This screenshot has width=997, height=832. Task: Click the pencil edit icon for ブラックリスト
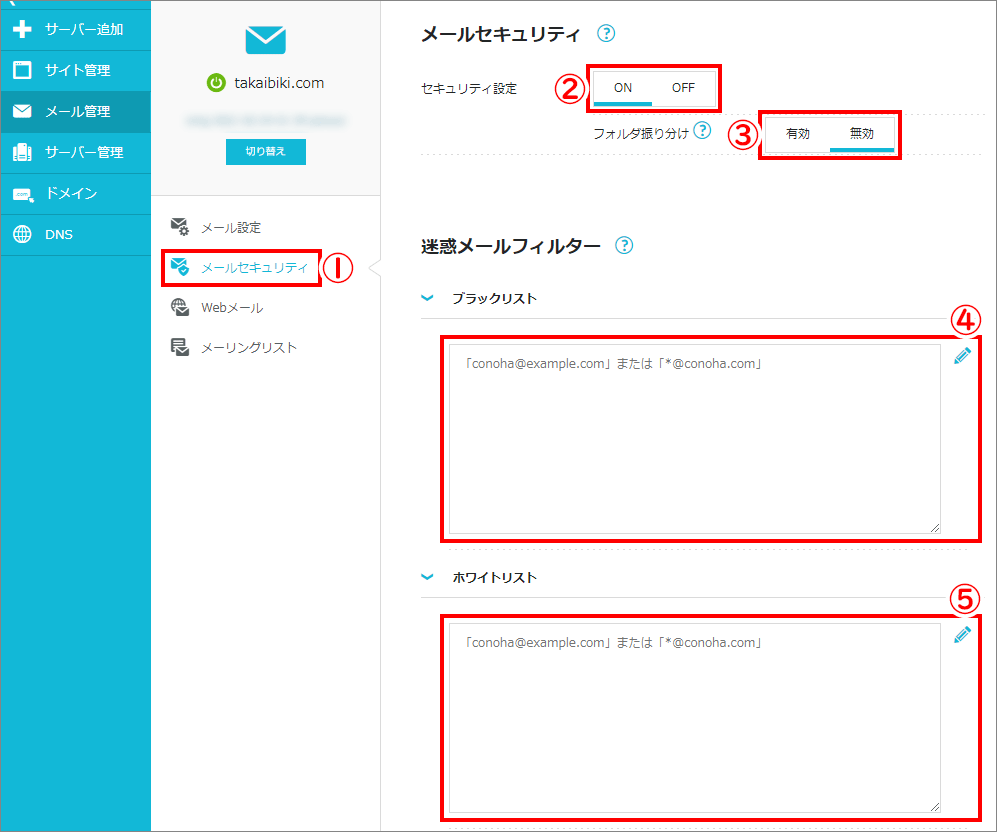coord(962,356)
